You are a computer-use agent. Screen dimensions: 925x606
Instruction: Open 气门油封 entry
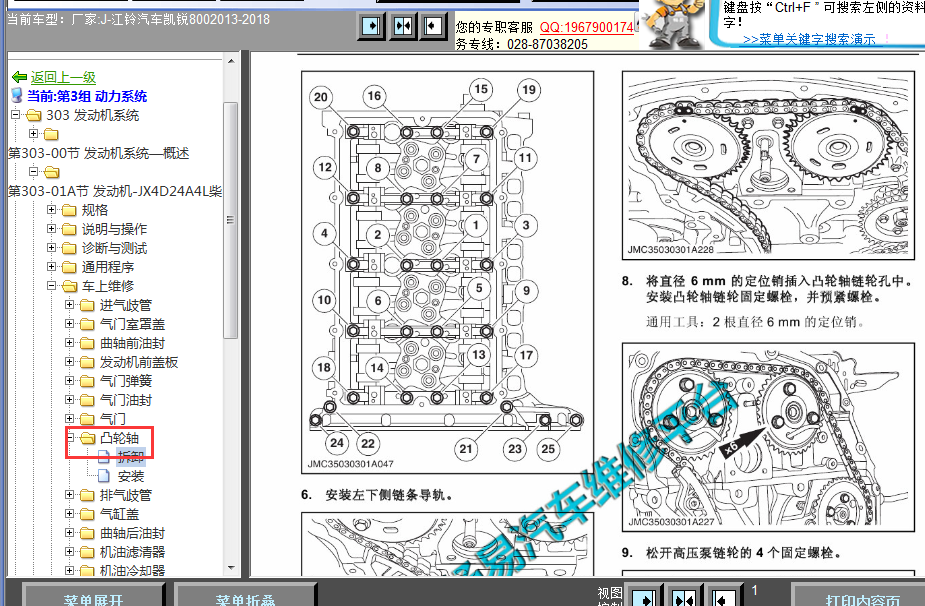tap(126, 400)
